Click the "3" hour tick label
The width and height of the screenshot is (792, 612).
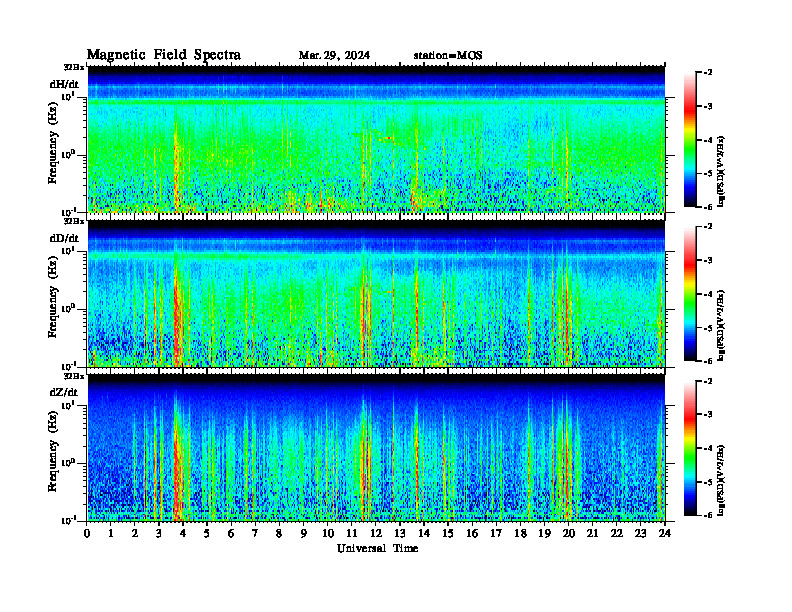159,533
